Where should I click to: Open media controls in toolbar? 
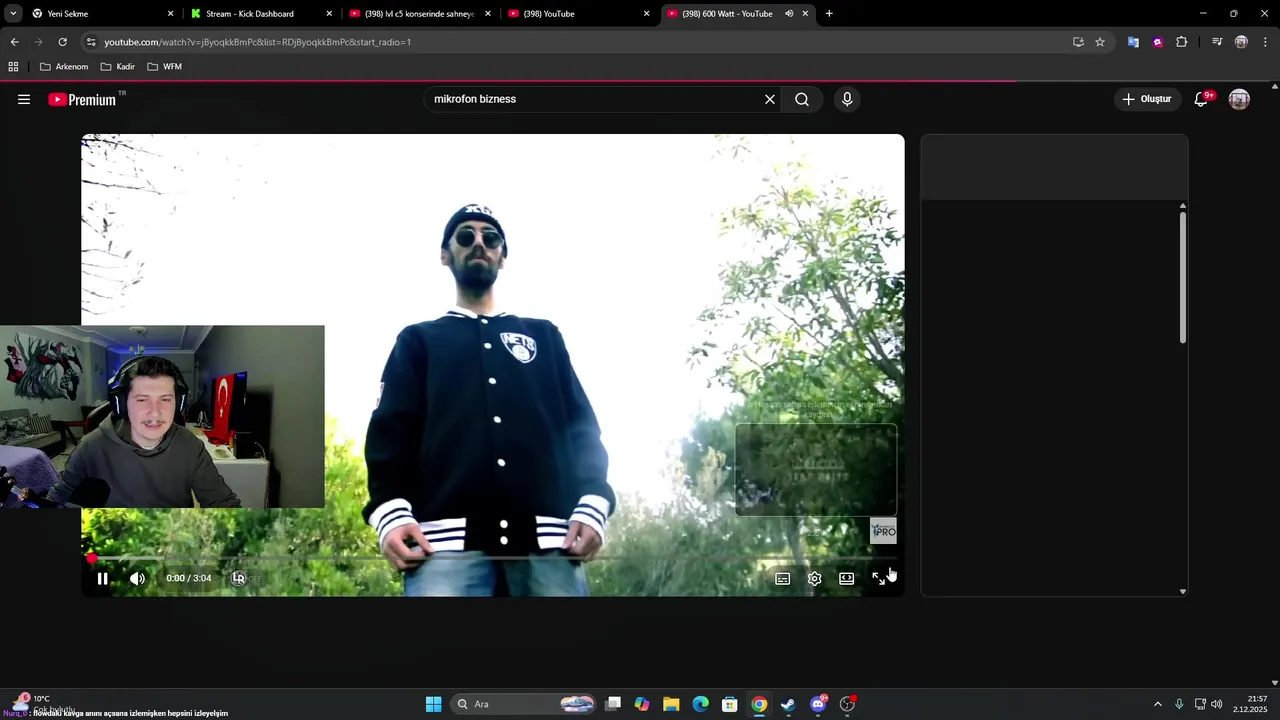(x=1217, y=42)
